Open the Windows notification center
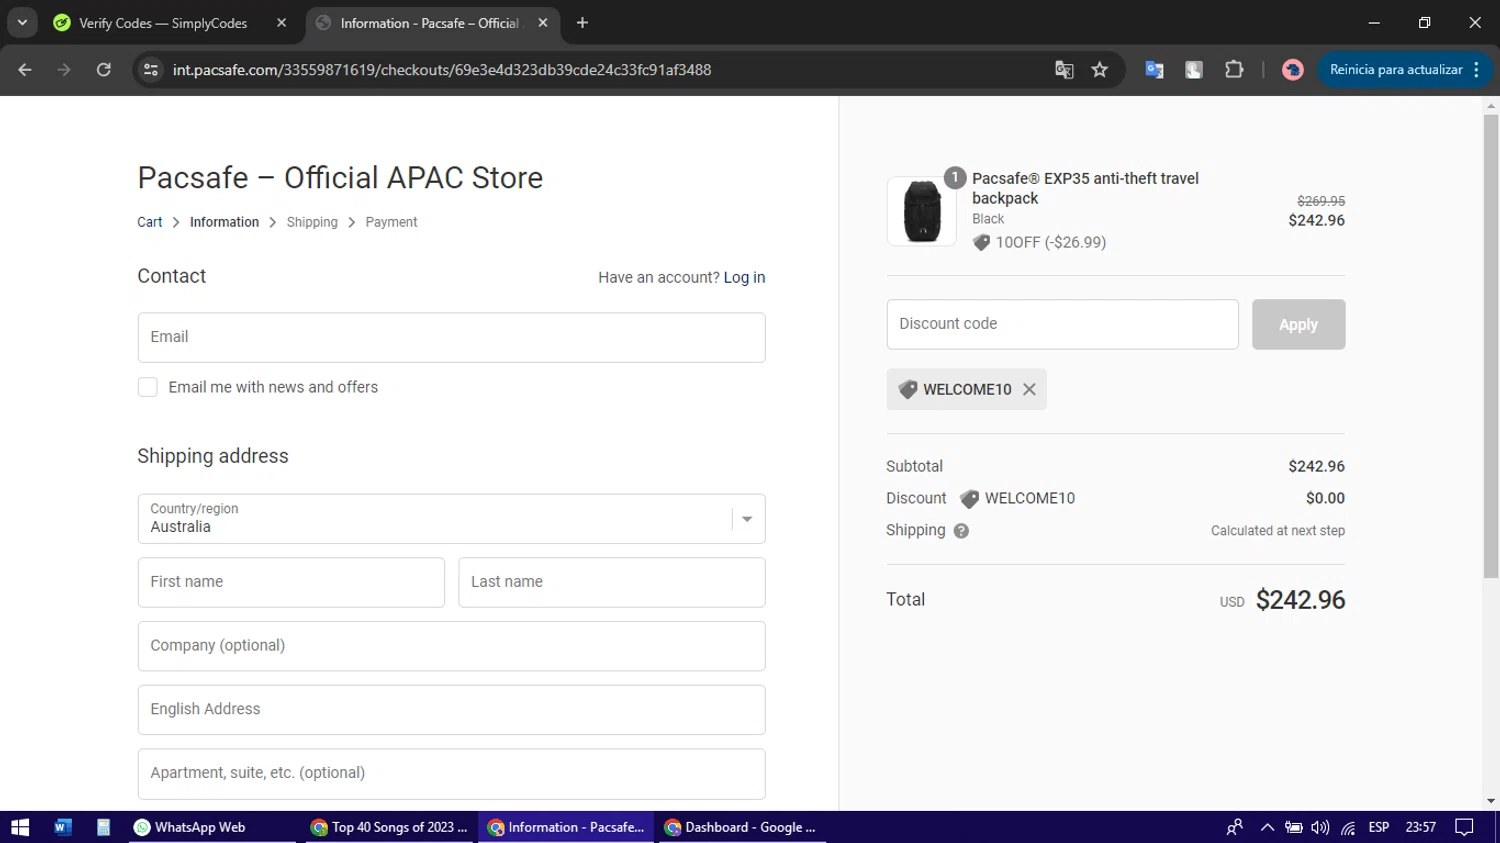The width and height of the screenshot is (1500, 843). (1464, 827)
